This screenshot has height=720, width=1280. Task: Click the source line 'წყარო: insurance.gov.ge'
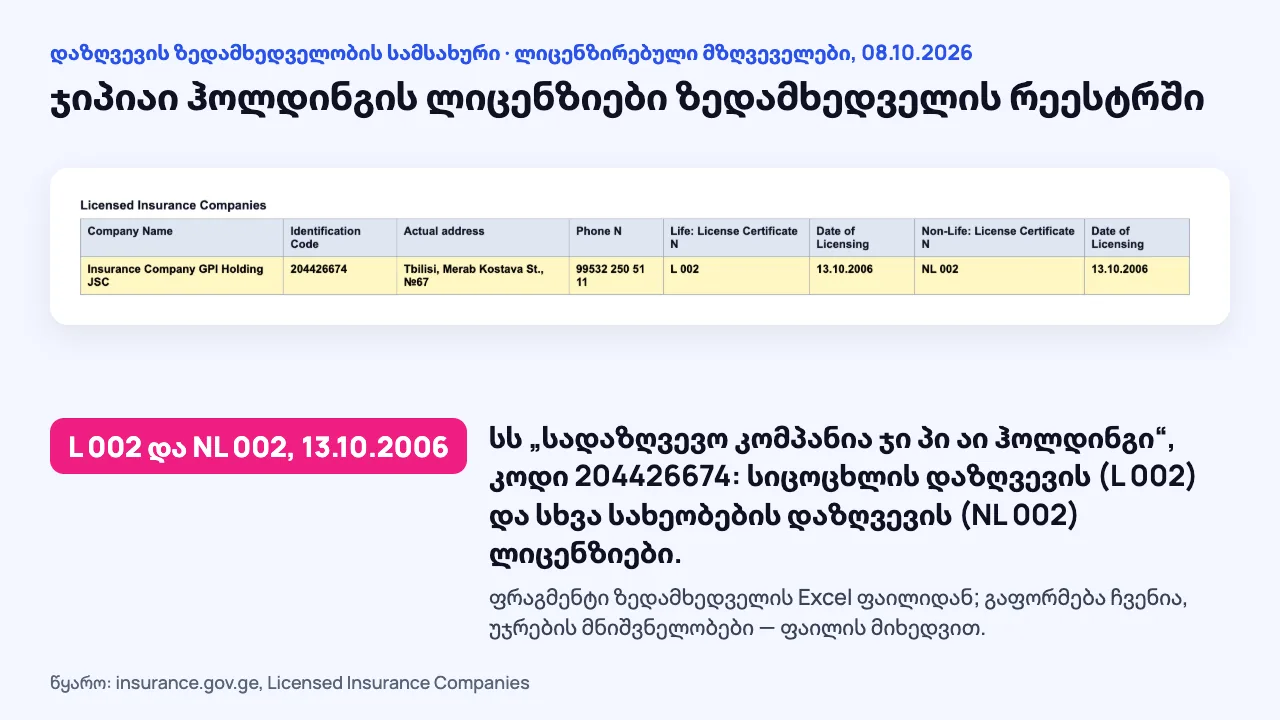click(x=290, y=683)
